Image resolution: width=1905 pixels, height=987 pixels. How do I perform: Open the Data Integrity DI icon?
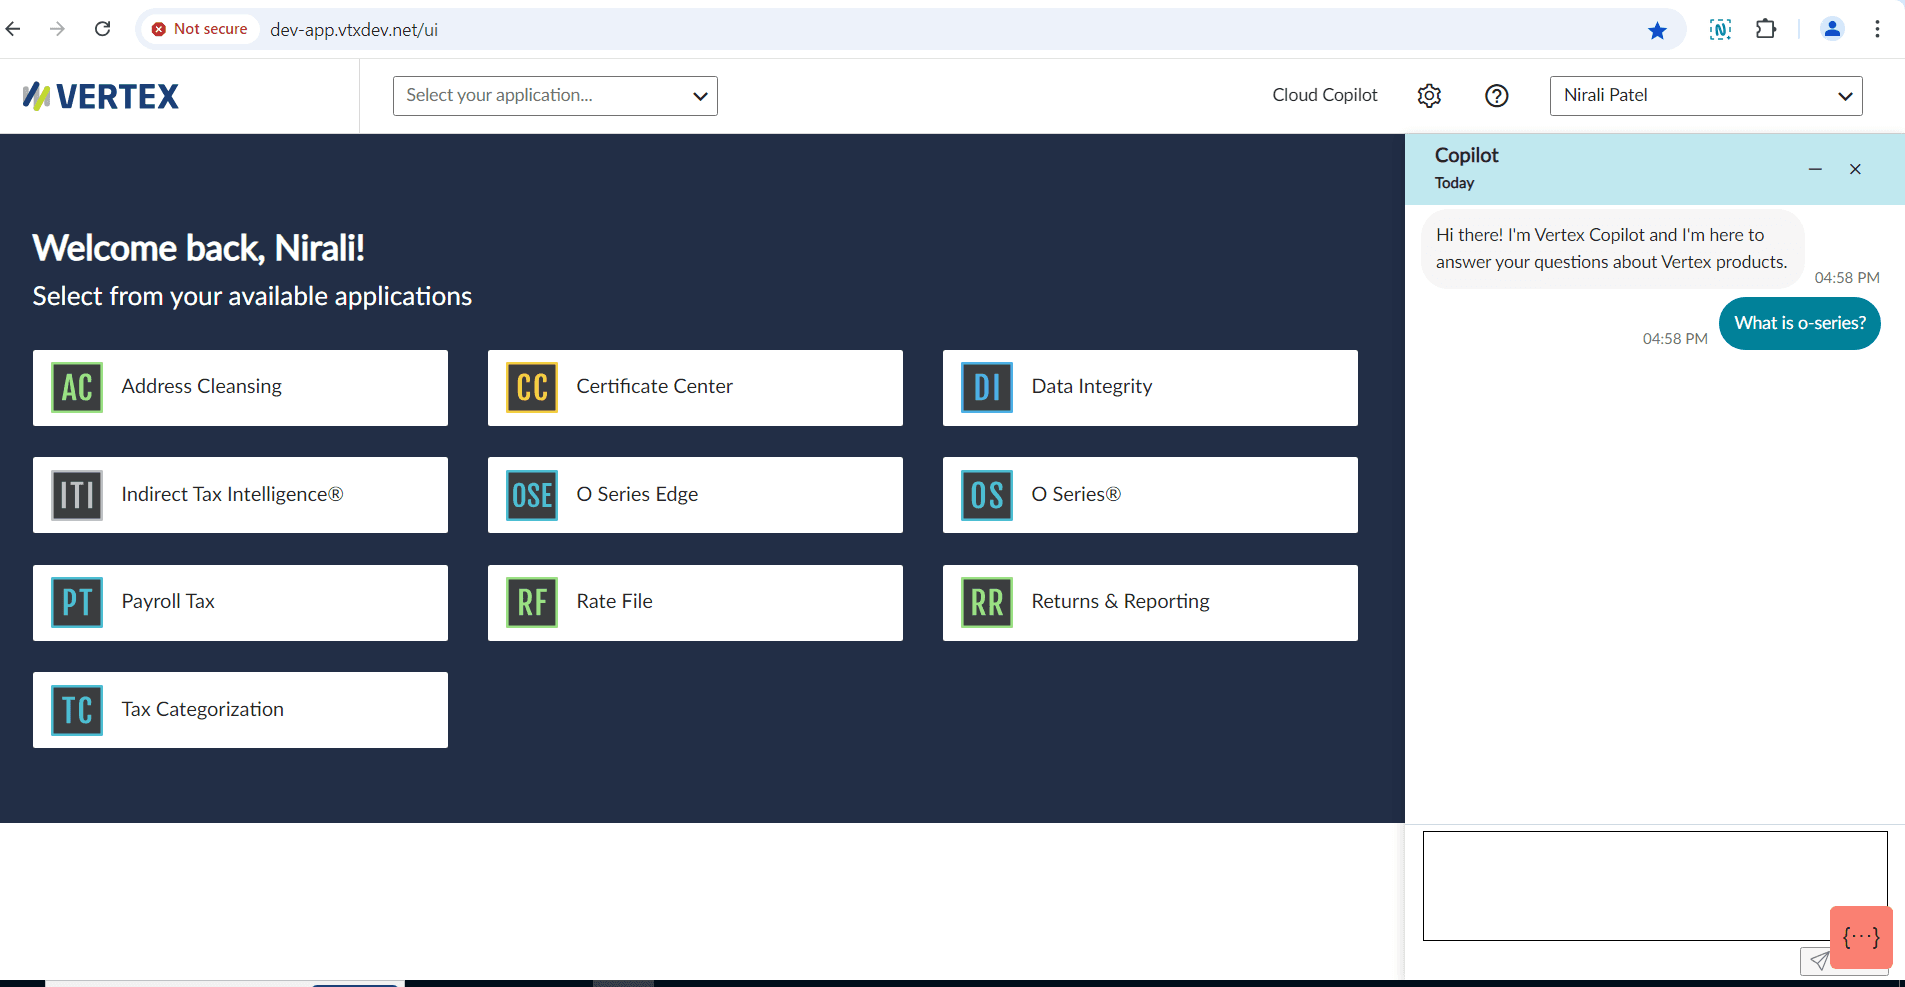(987, 388)
